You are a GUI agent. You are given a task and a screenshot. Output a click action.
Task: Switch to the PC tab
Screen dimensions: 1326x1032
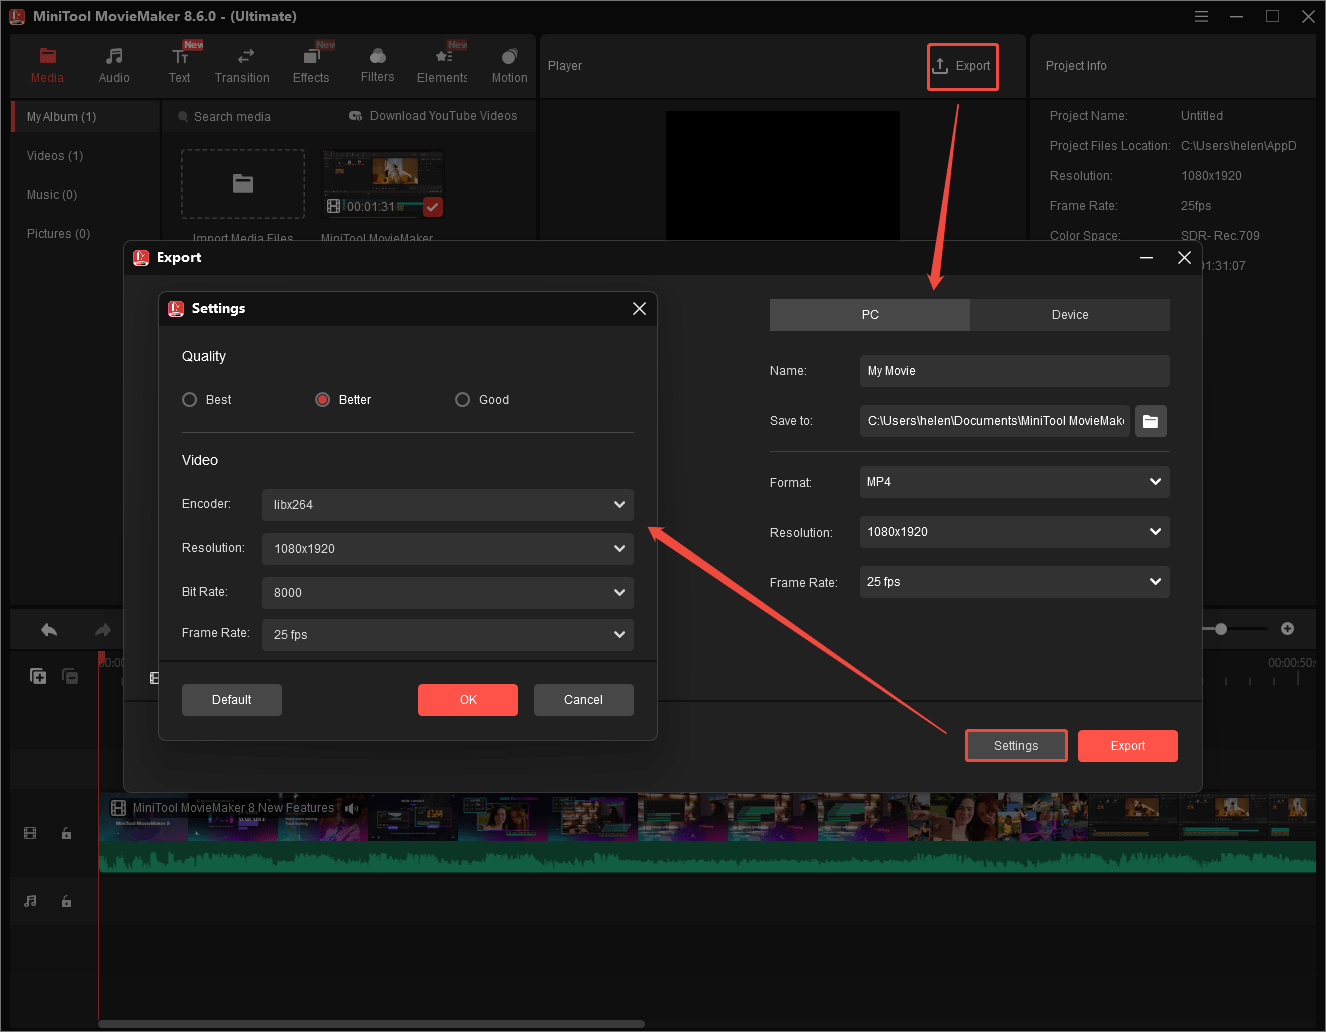pos(870,315)
